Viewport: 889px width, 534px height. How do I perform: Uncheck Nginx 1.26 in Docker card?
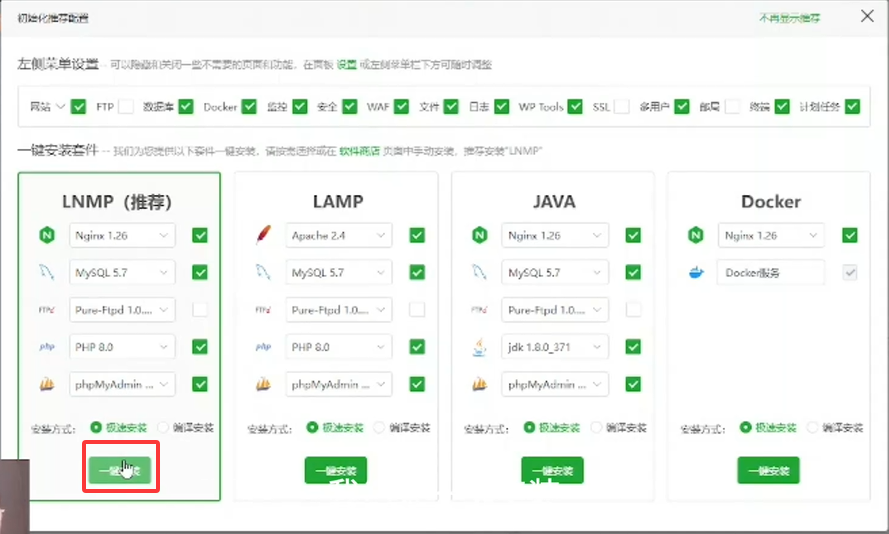coord(850,235)
